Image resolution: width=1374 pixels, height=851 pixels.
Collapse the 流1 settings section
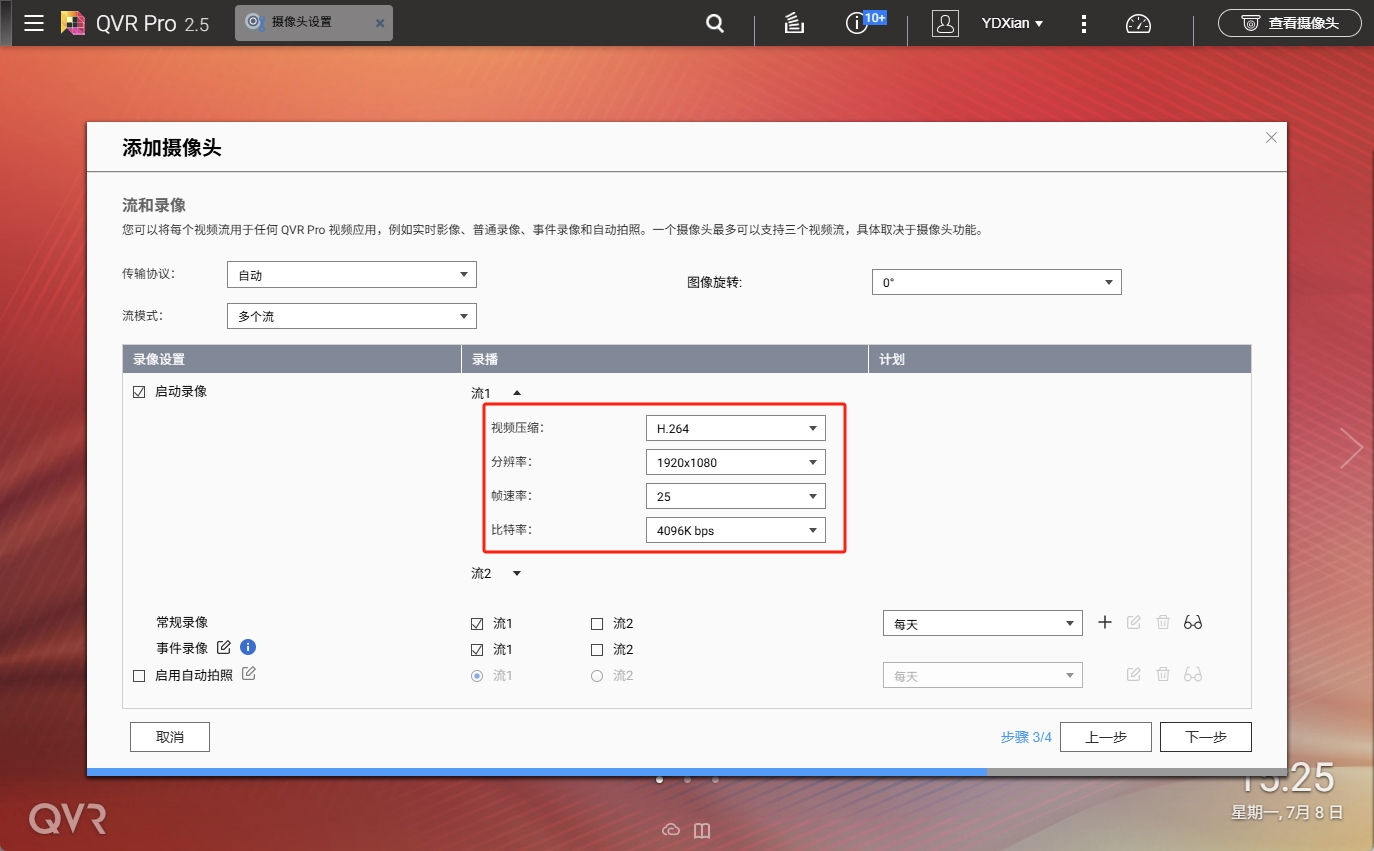click(517, 393)
